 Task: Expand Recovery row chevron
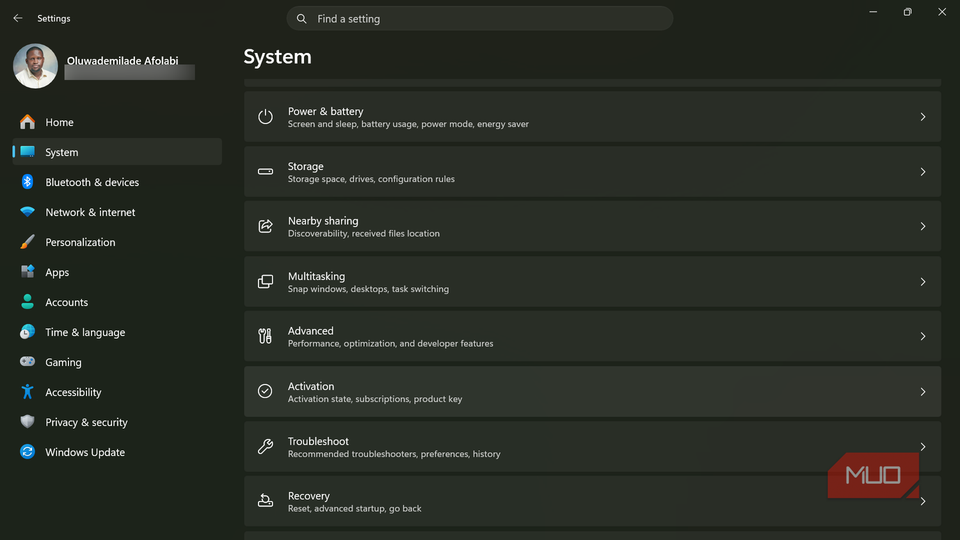point(923,501)
